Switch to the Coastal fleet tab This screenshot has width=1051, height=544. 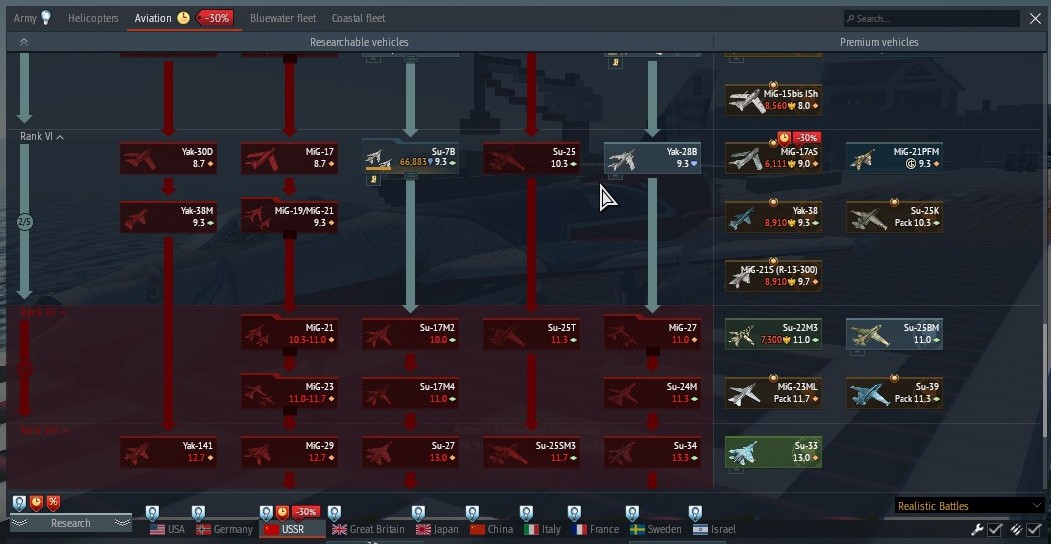359,18
